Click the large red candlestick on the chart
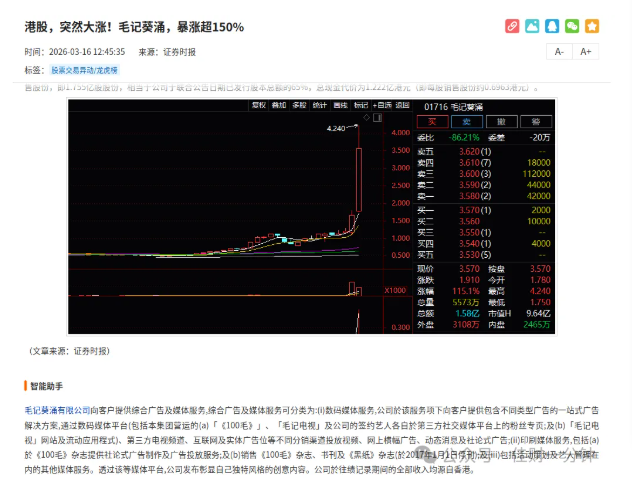This screenshot has height=499, width=632. pyautogui.click(x=359, y=179)
